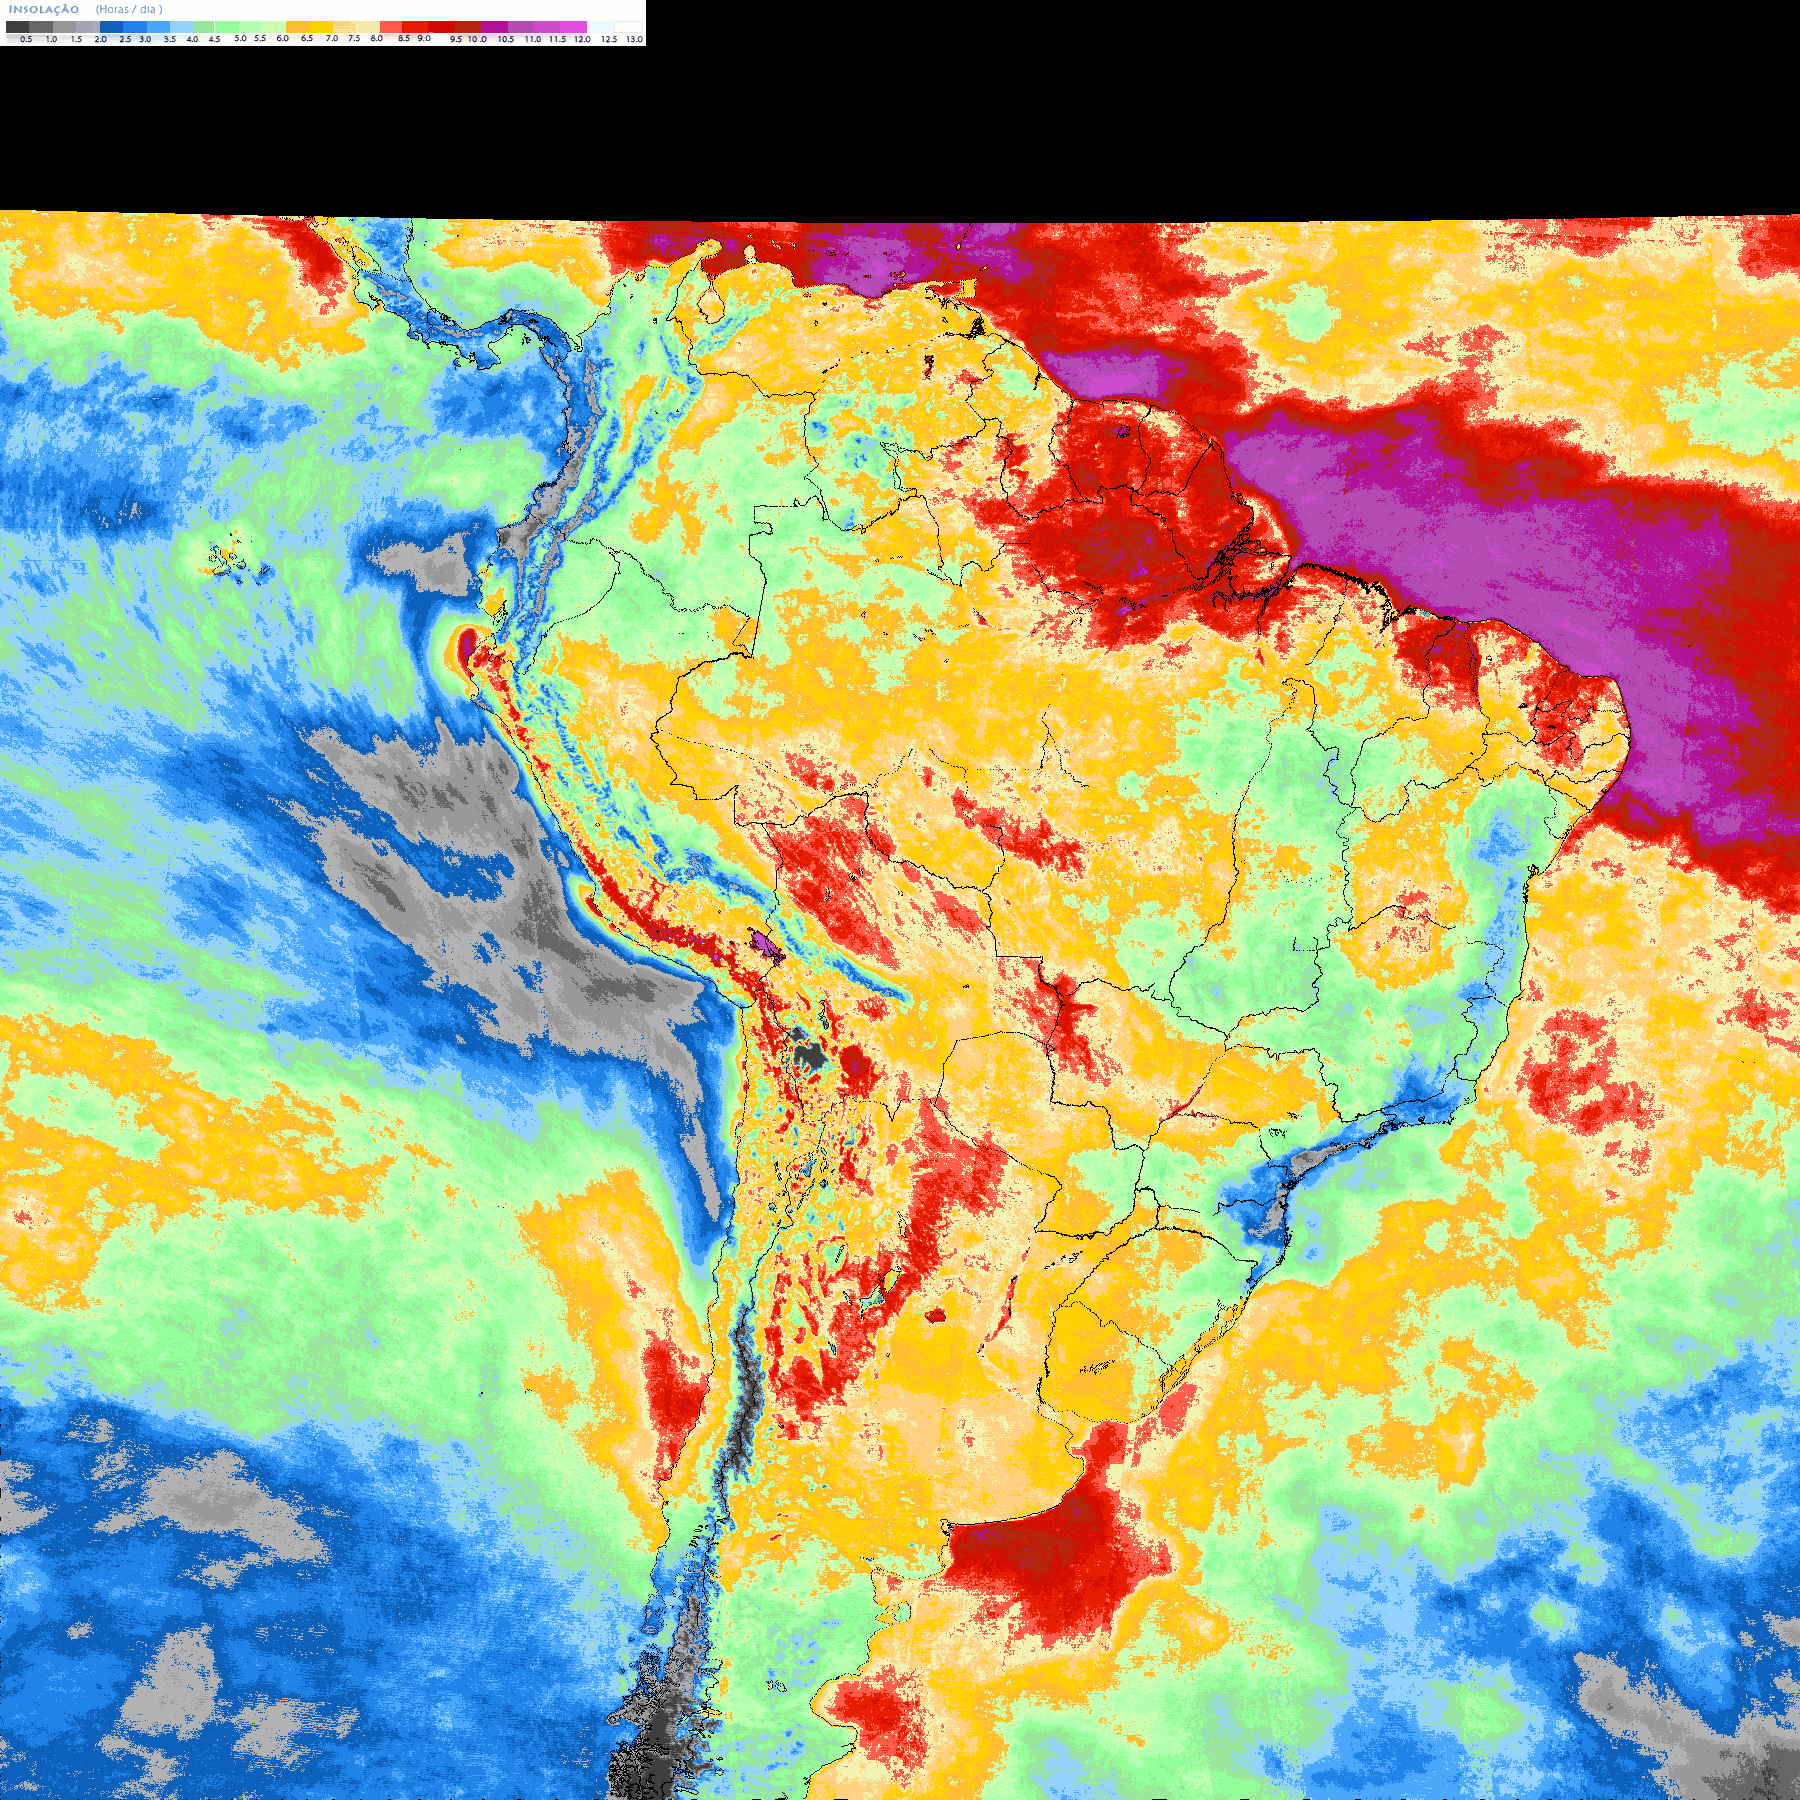Click the darkest gray swatch in legend
This screenshot has width=1800, height=1800.
tap(17, 27)
